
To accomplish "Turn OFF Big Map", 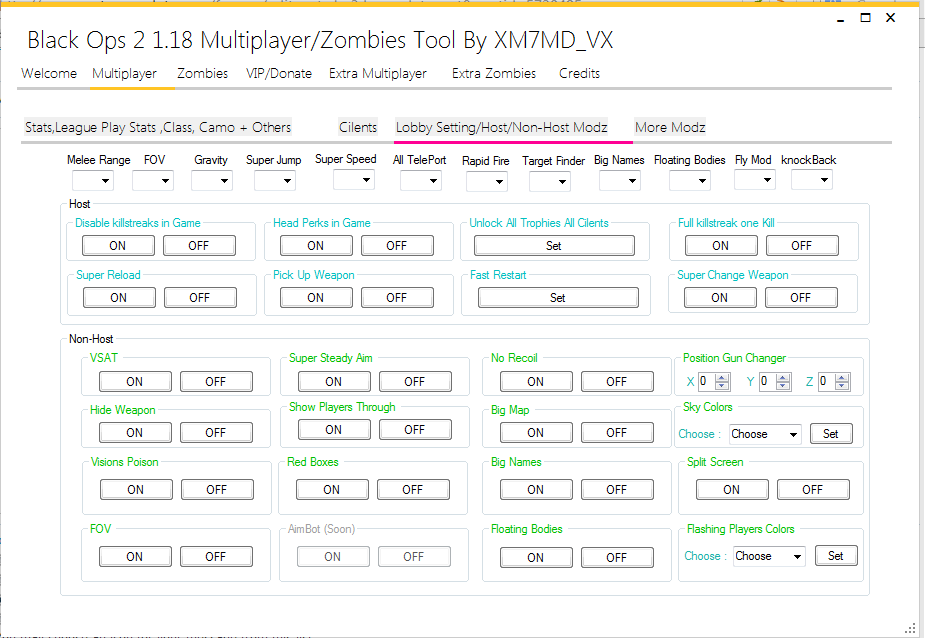I will (x=617, y=433).
